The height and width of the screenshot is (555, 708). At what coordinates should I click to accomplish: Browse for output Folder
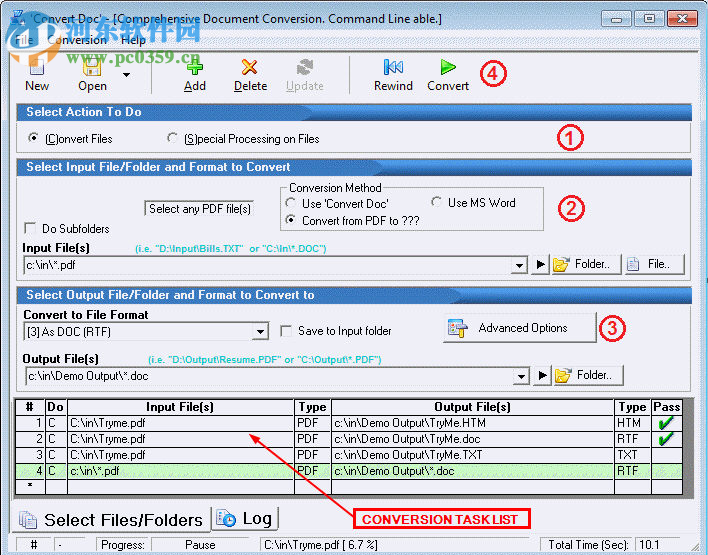click(x=589, y=375)
